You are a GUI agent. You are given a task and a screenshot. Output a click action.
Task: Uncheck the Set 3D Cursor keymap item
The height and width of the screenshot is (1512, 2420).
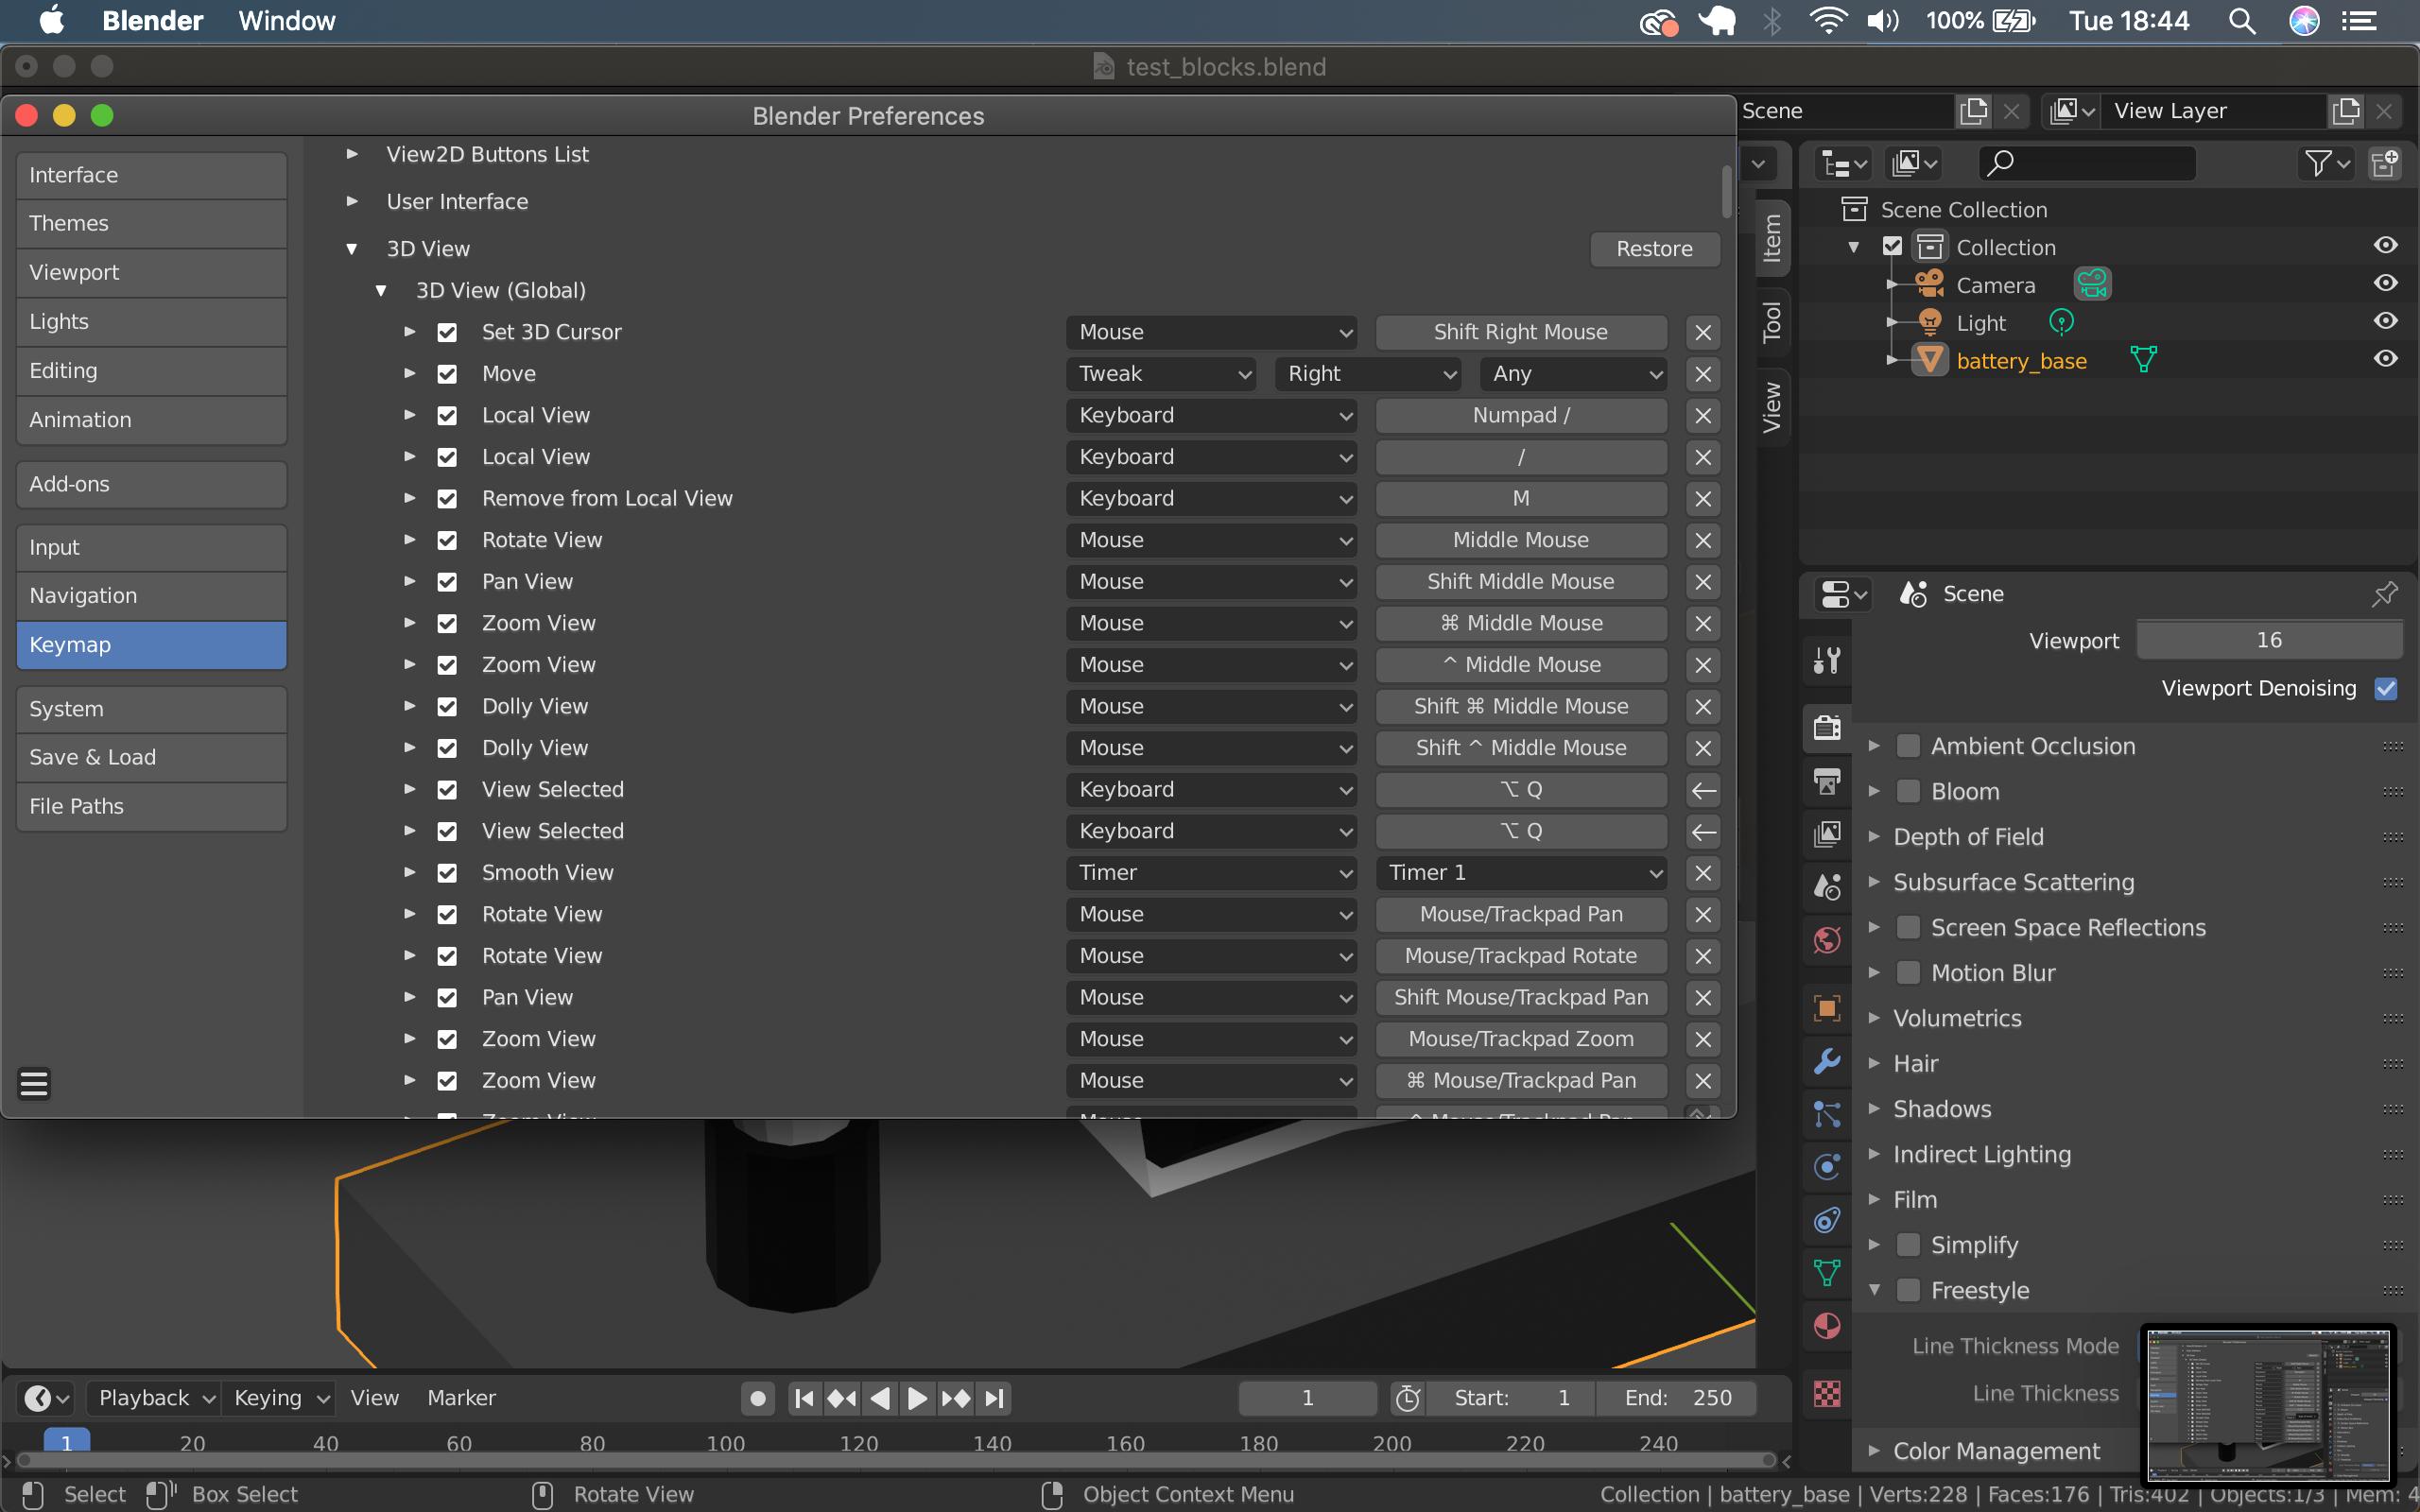tap(447, 332)
